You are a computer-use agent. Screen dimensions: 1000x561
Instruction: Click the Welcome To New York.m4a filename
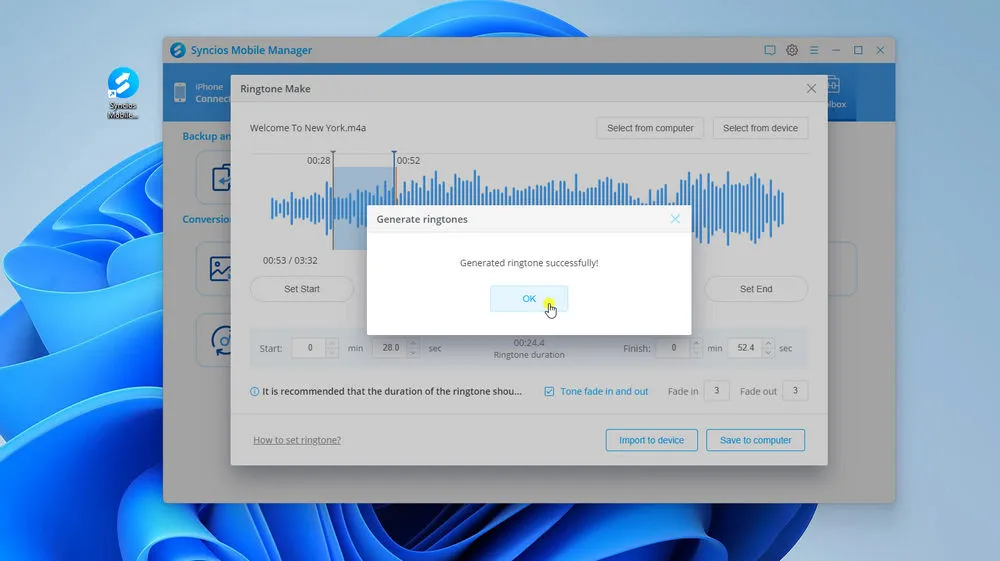click(x=307, y=128)
